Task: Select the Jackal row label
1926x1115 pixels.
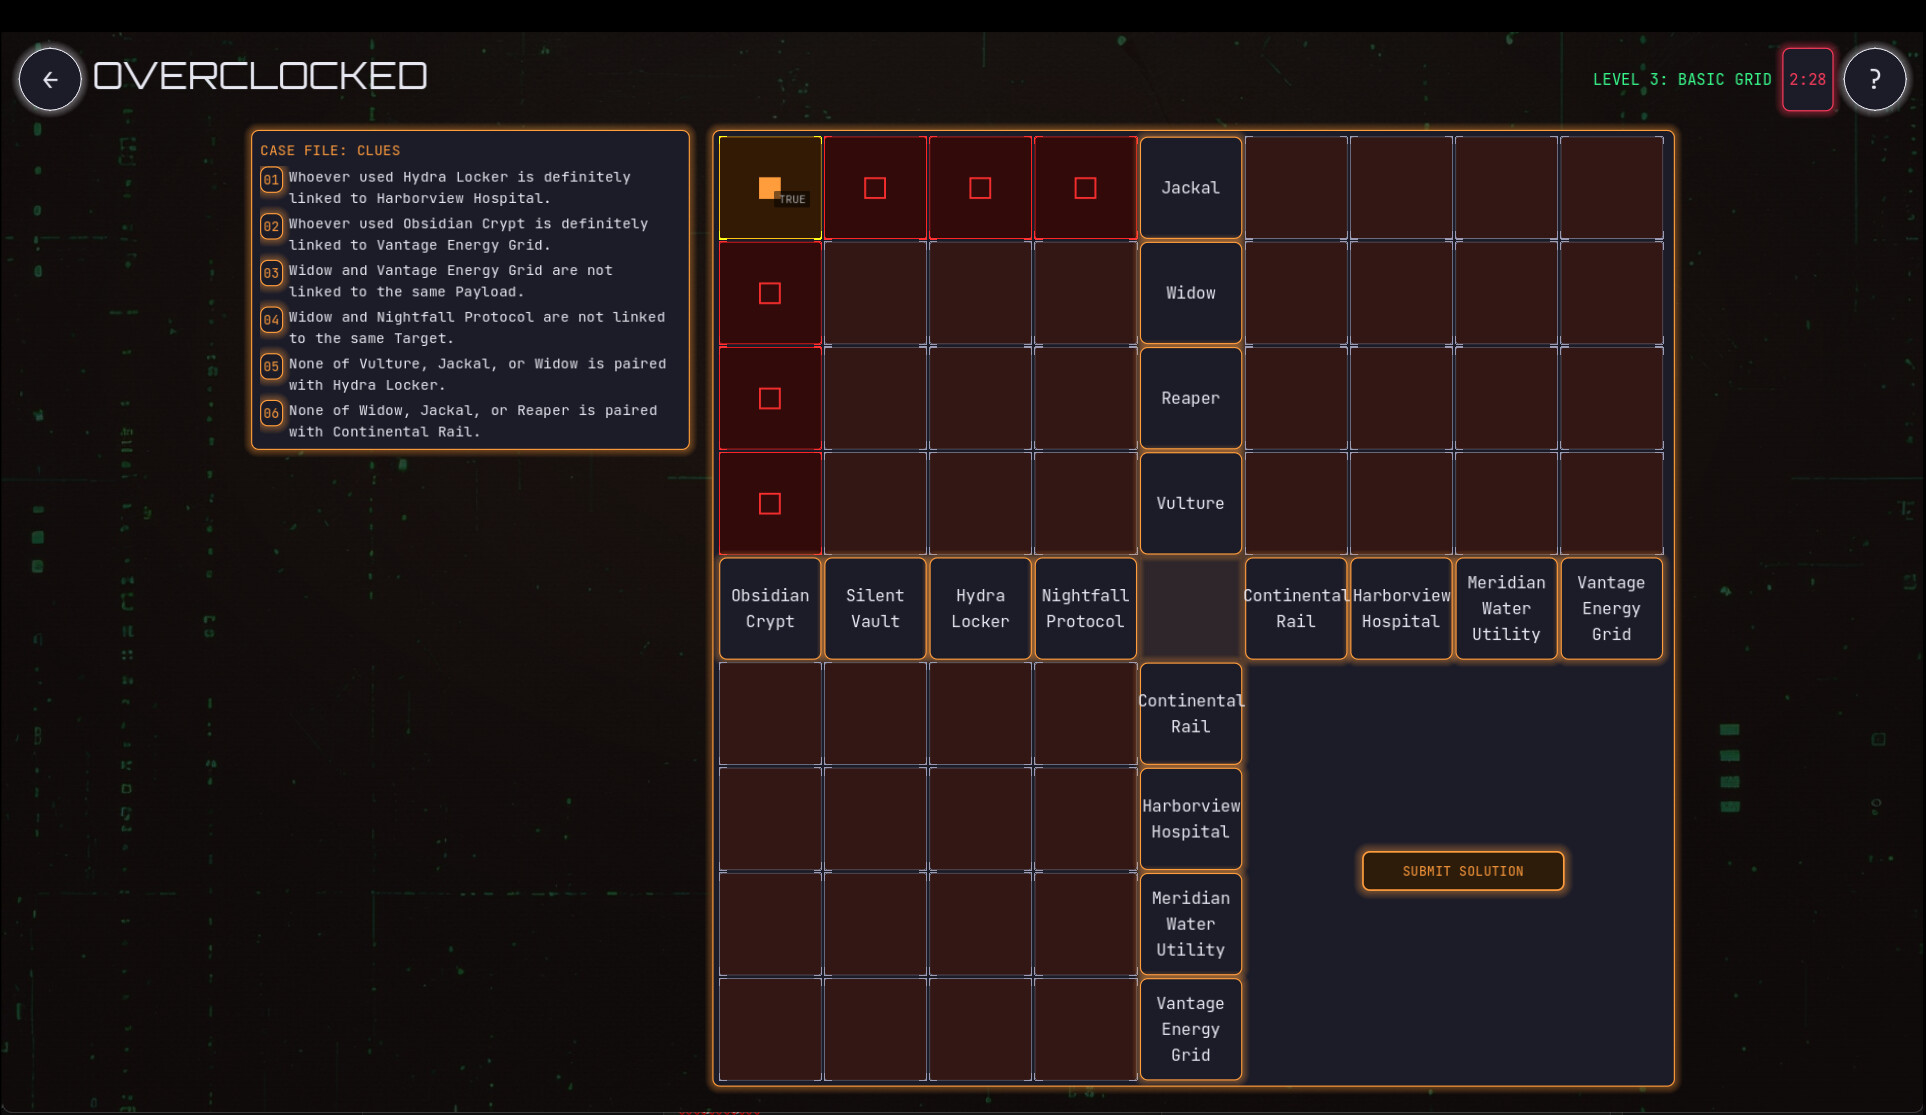Action: click(x=1190, y=188)
